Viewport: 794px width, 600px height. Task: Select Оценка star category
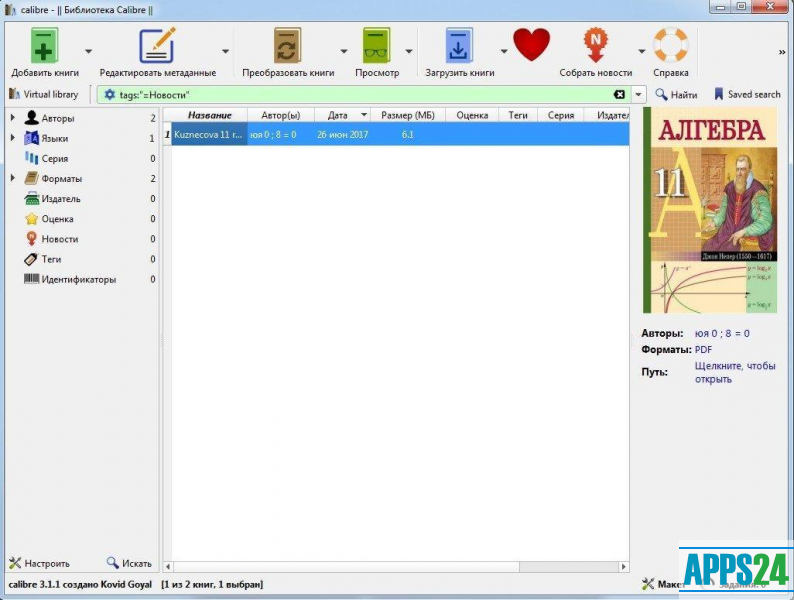[x=57, y=219]
